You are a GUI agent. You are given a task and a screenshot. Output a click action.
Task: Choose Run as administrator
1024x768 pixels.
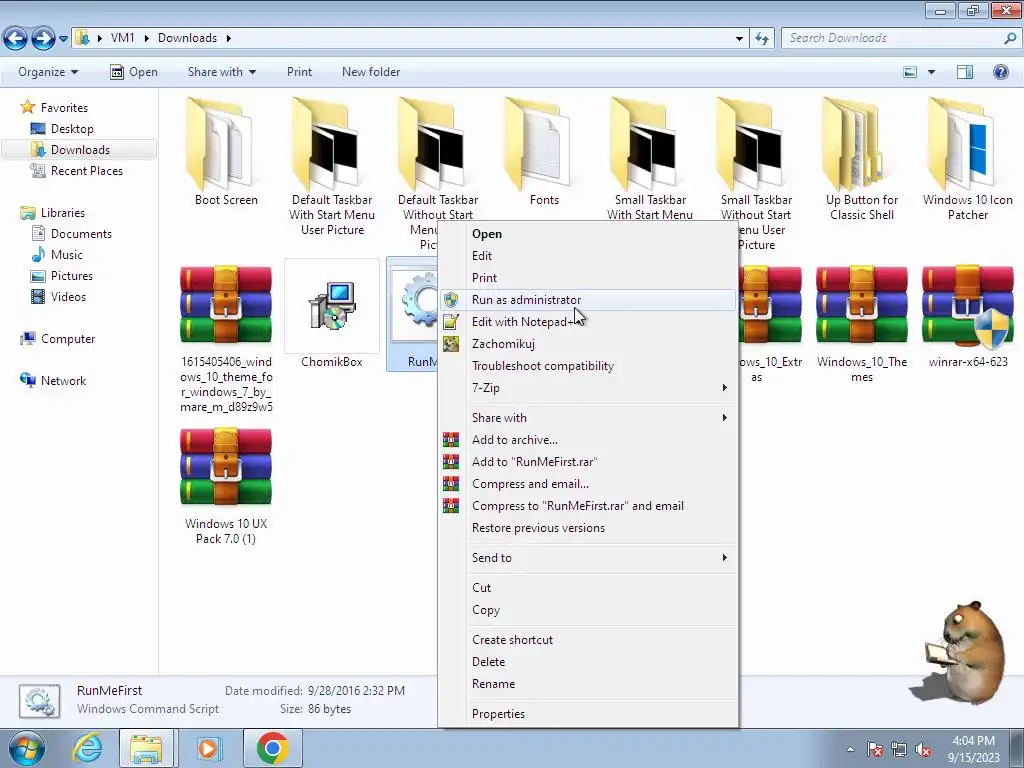pyautogui.click(x=588, y=300)
